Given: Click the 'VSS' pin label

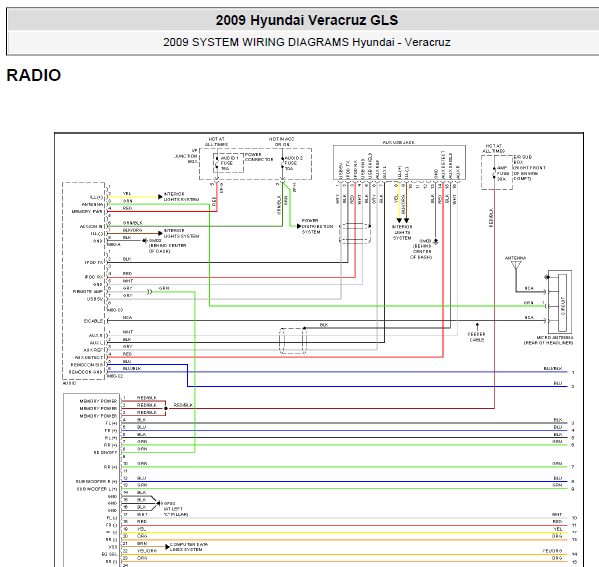Looking at the screenshot, I should (x=112, y=547).
